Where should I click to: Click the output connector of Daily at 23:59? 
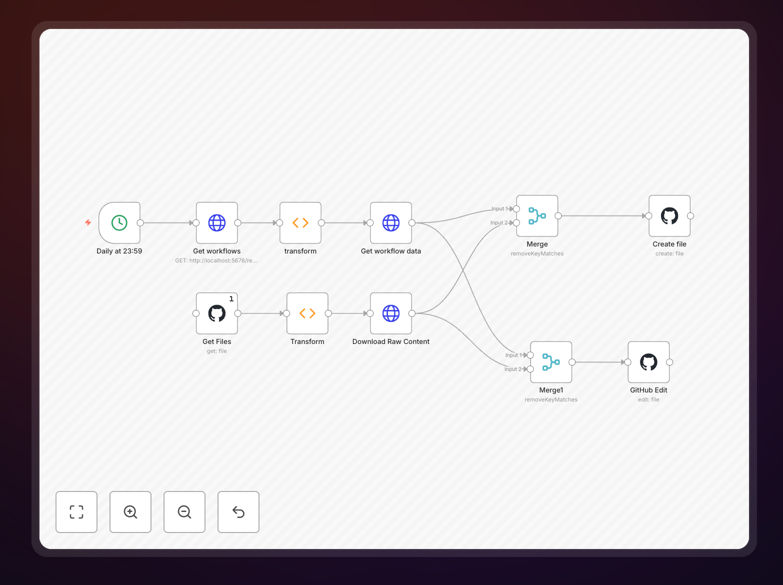point(140,223)
